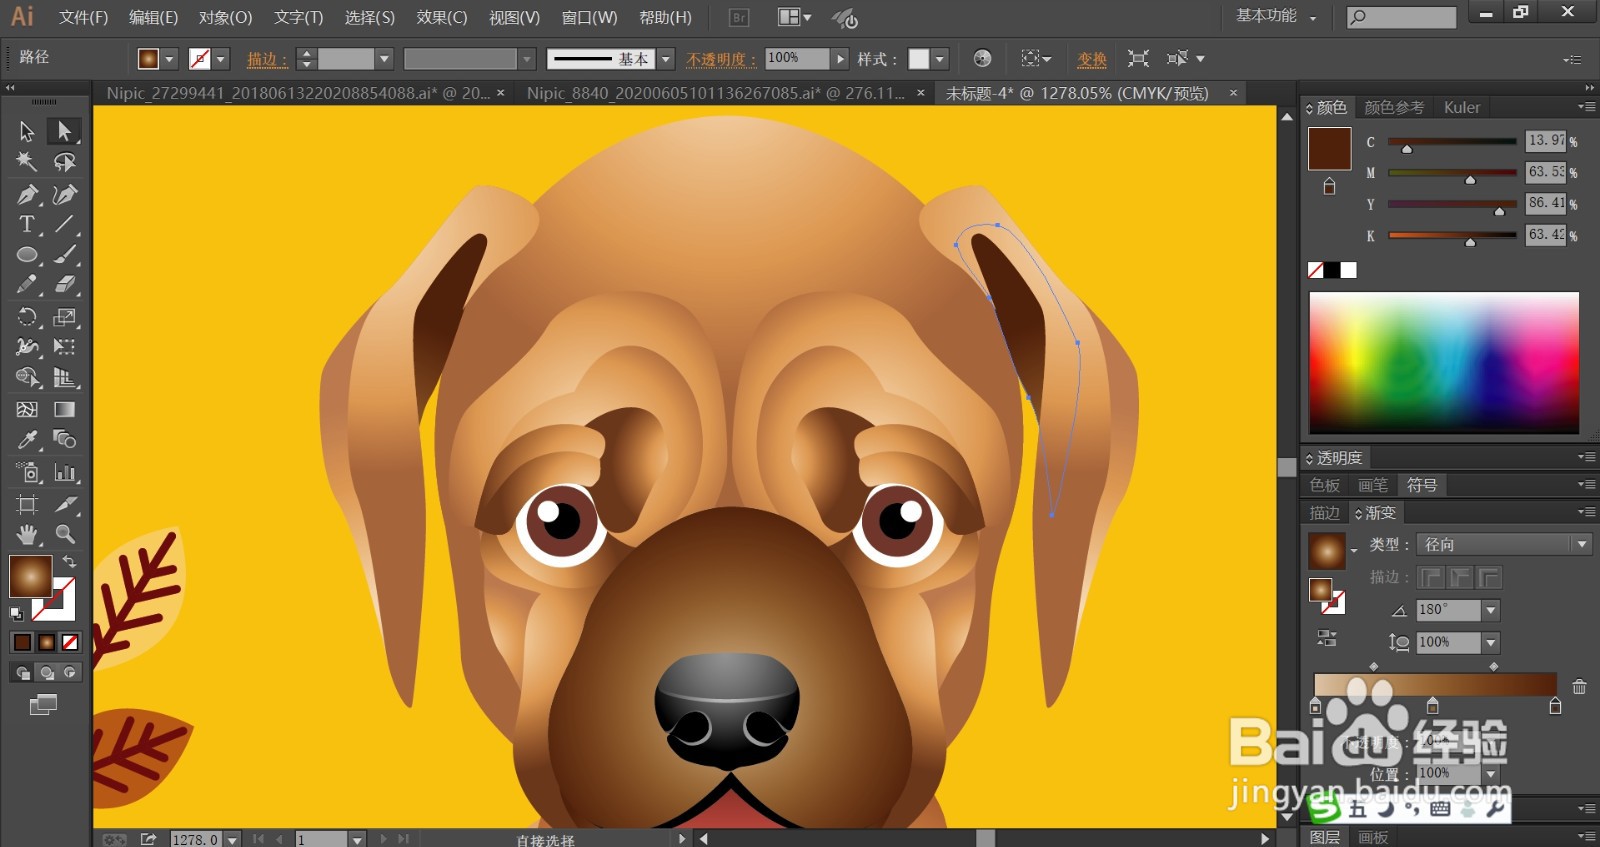The height and width of the screenshot is (847, 1600).
Task: Click the middle gradient stop on slider
Action: (1432, 705)
